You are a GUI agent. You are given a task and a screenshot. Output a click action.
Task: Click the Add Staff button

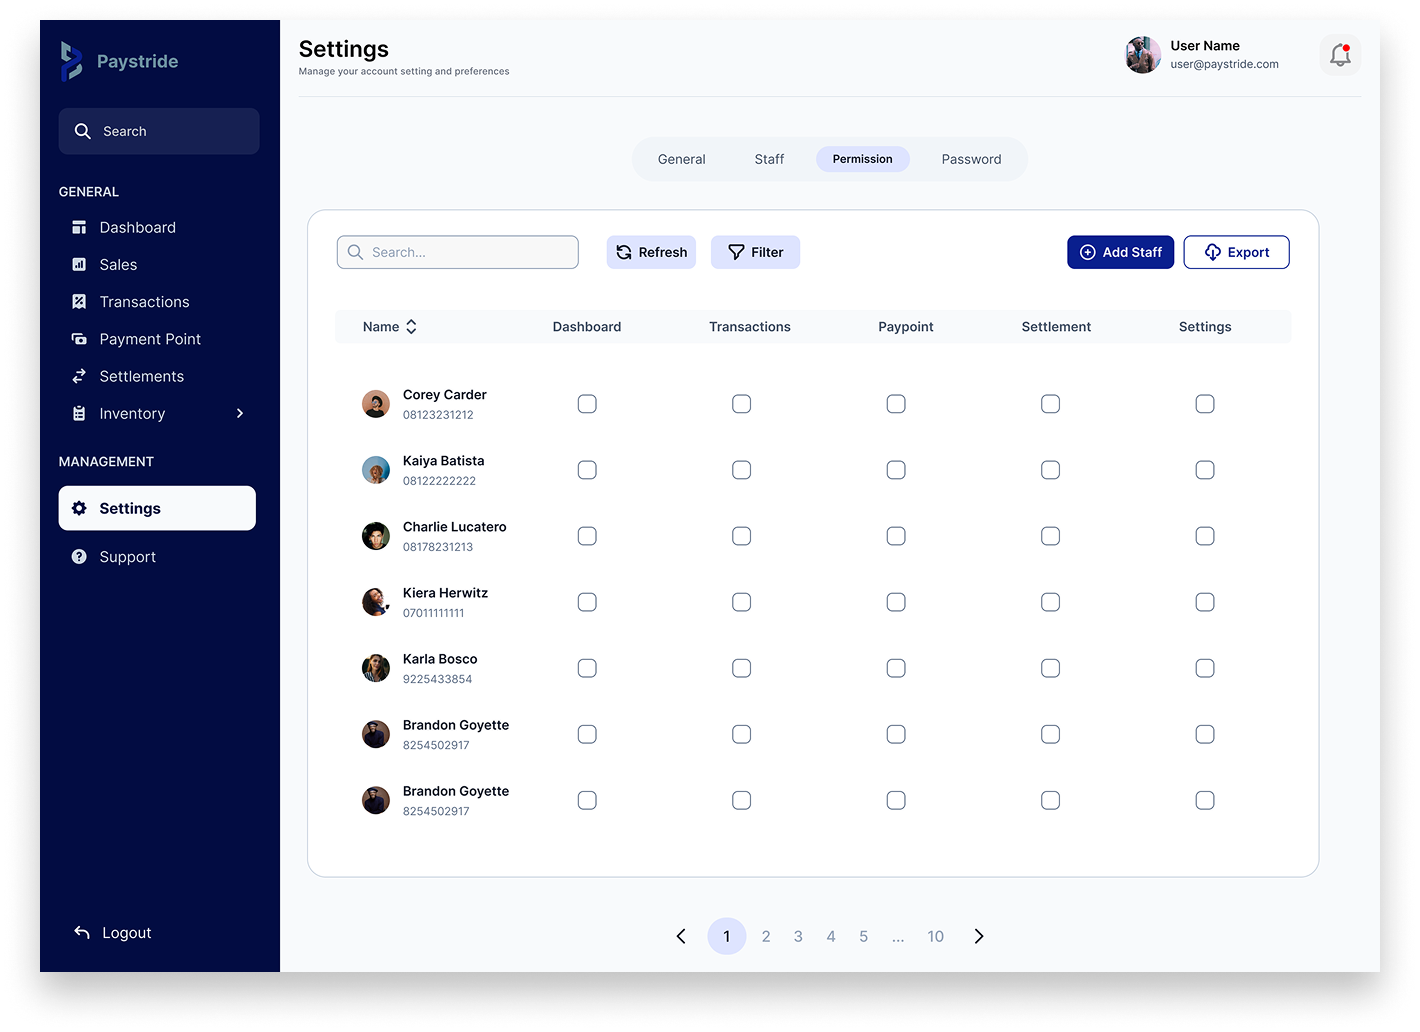1120,252
